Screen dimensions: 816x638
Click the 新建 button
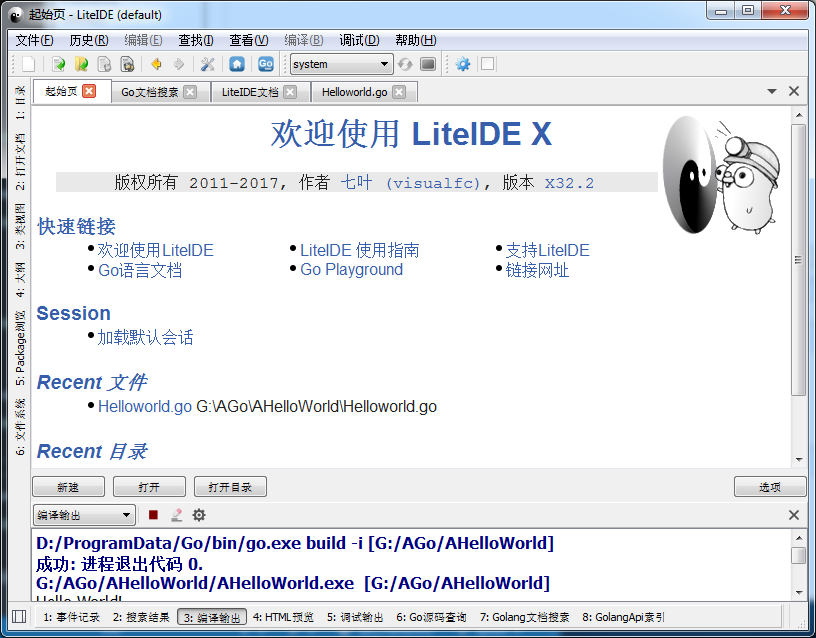click(x=68, y=487)
